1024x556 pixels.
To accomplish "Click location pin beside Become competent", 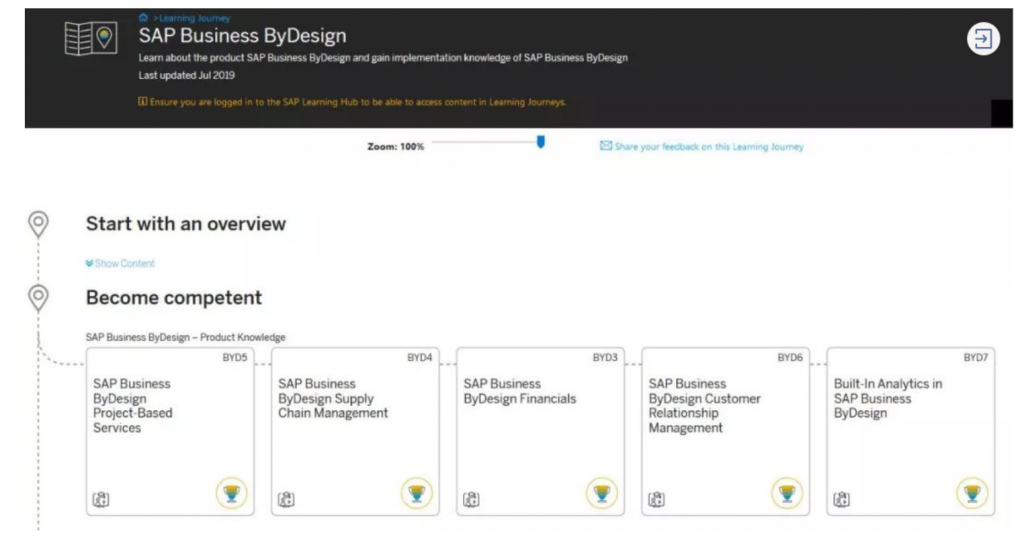I will click(38, 298).
